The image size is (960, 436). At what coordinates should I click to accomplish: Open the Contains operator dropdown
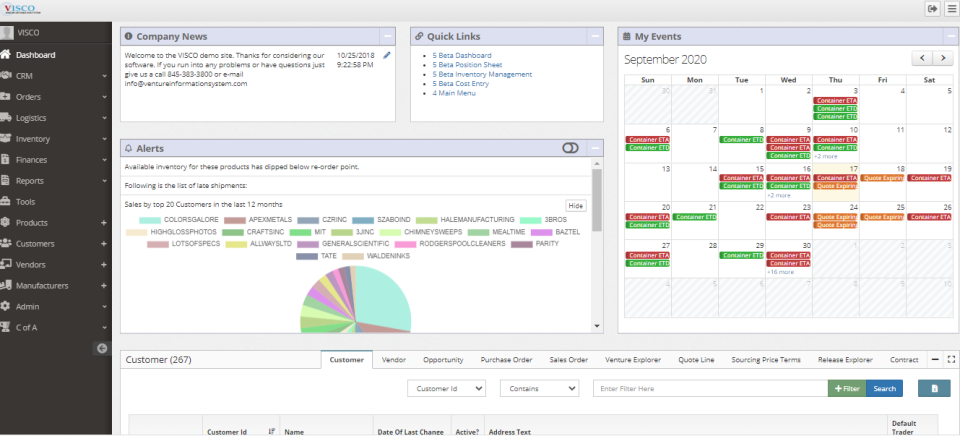(539, 388)
